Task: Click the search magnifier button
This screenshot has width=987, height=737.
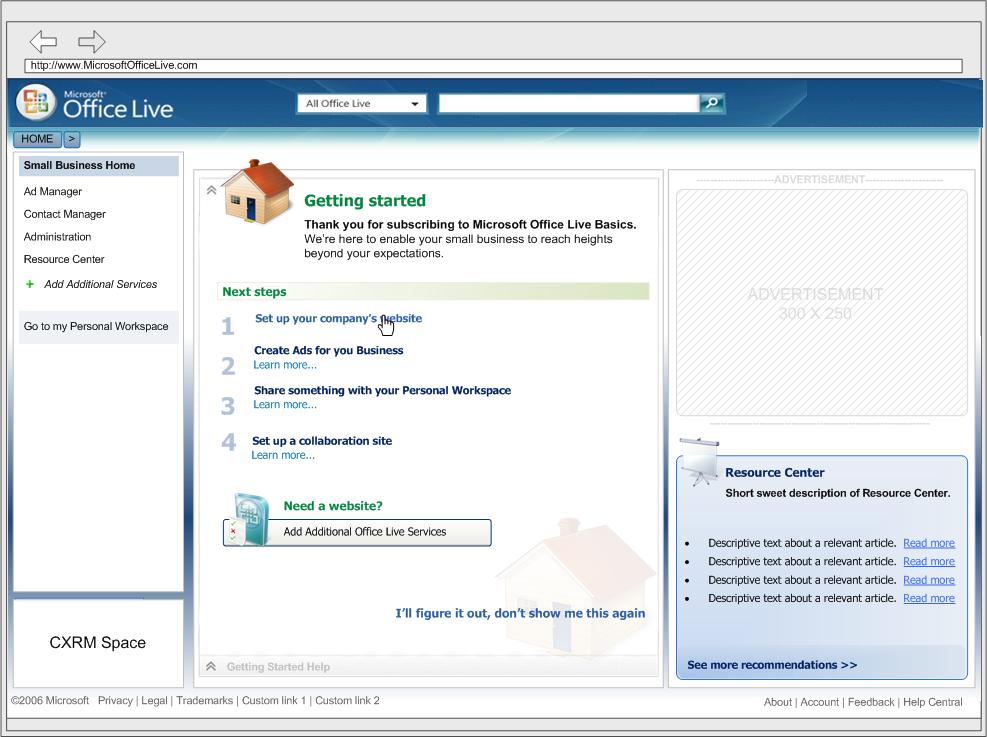Action: click(712, 103)
